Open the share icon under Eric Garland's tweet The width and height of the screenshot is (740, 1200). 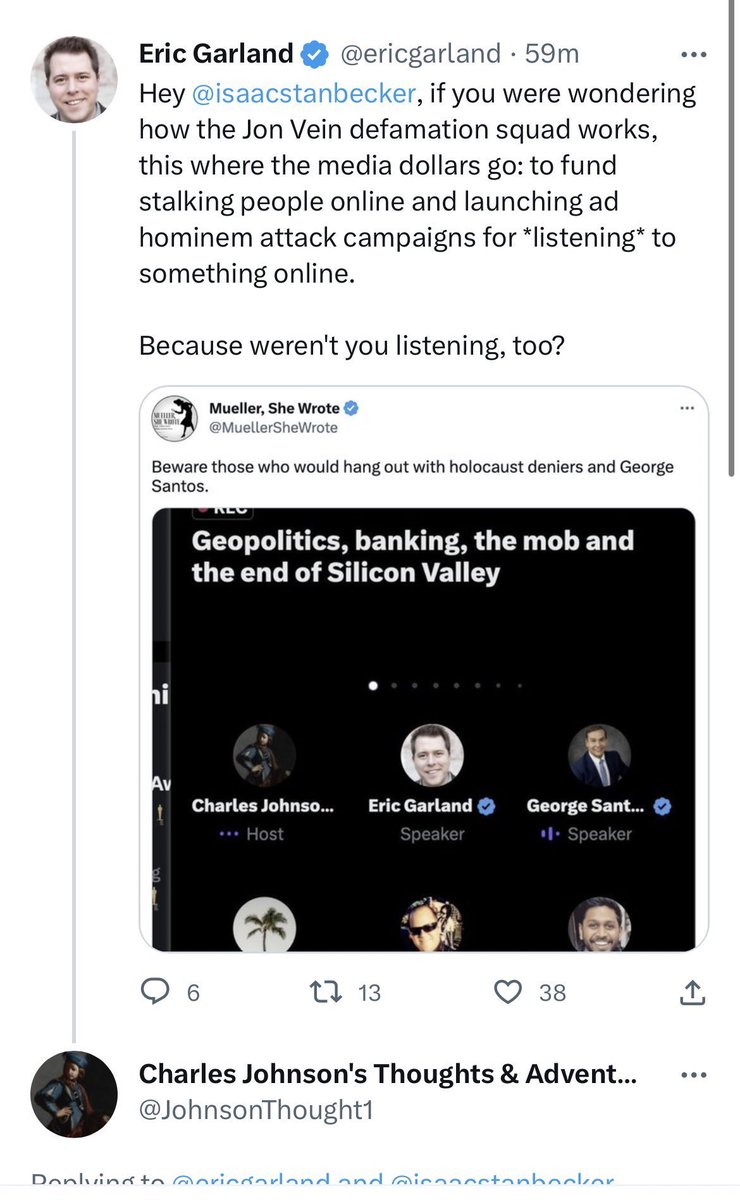click(x=693, y=991)
